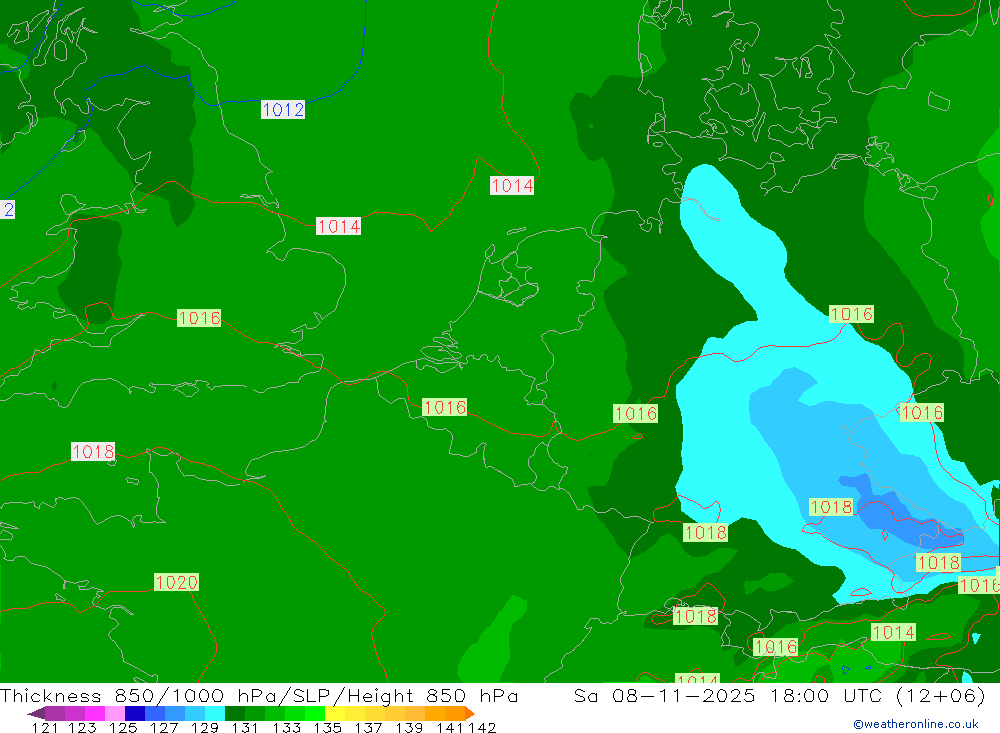Image resolution: width=1000 pixels, height=733 pixels.
Task: Click the legend value 137
Action: tap(368, 727)
